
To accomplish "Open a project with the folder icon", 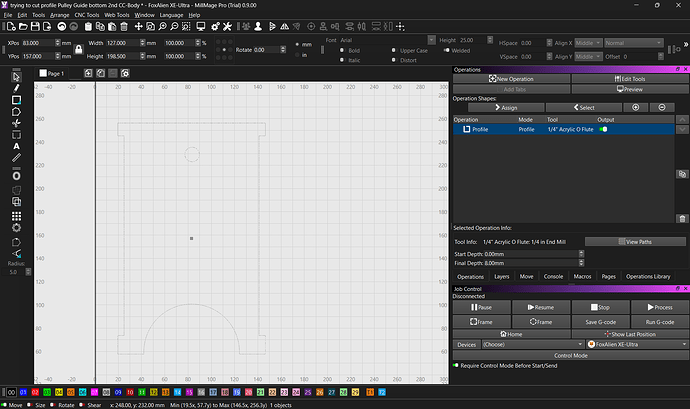I will tap(23, 26).
